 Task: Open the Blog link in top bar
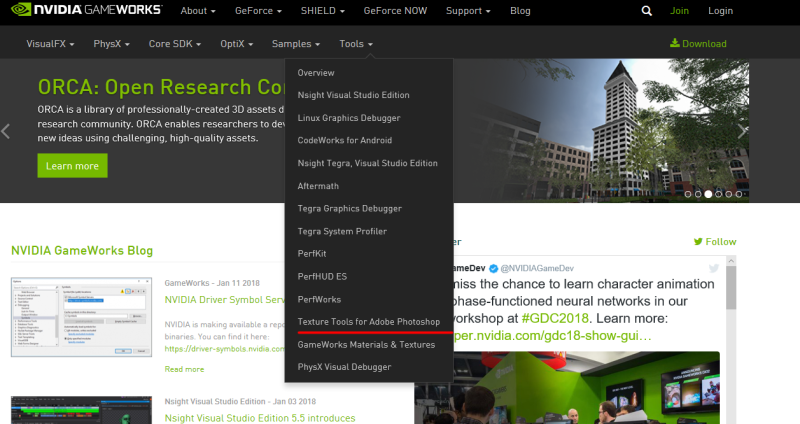click(x=520, y=11)
